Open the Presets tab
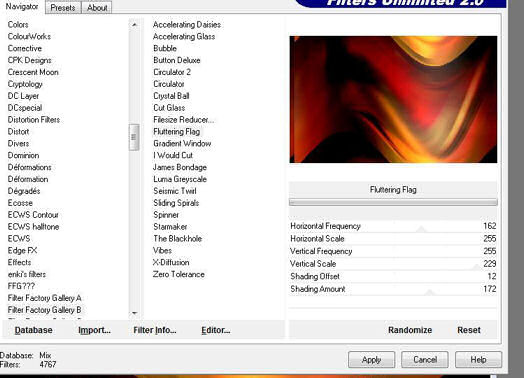Viewport: 524px width, 378px height. (x=63, y=8)
